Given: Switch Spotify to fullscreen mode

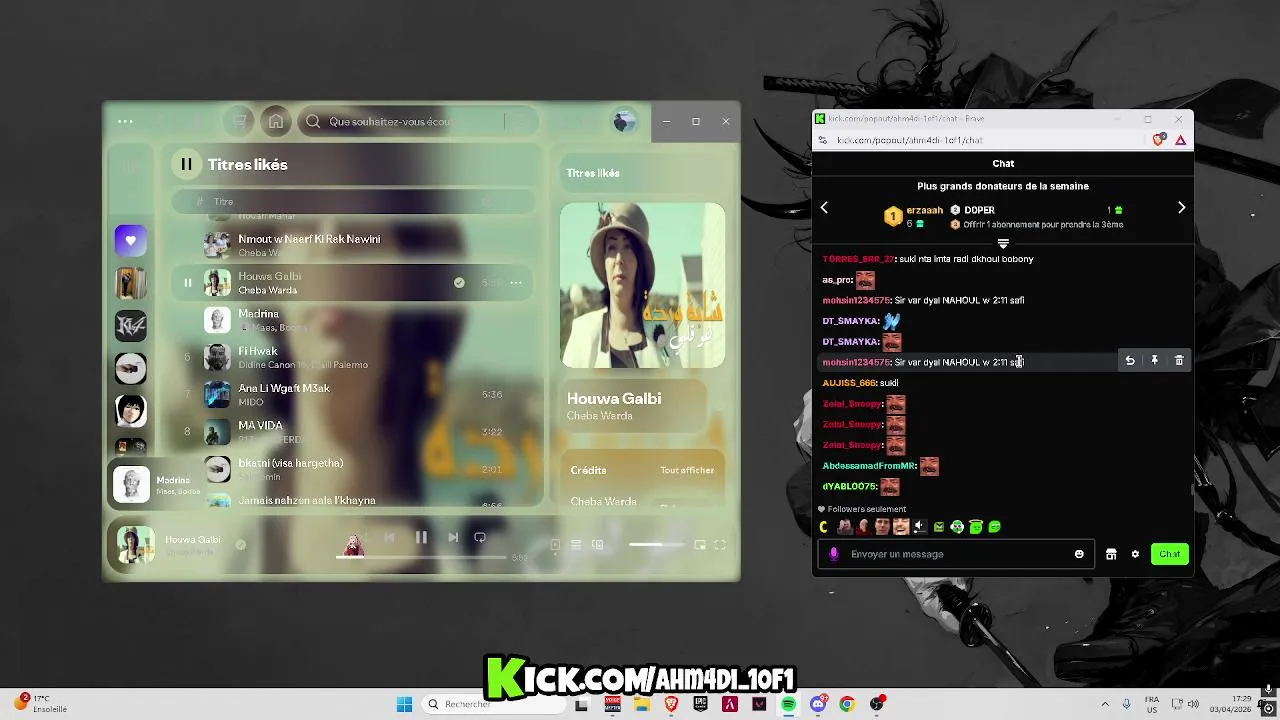Looking at the screenshot, I should pos(720,545).
